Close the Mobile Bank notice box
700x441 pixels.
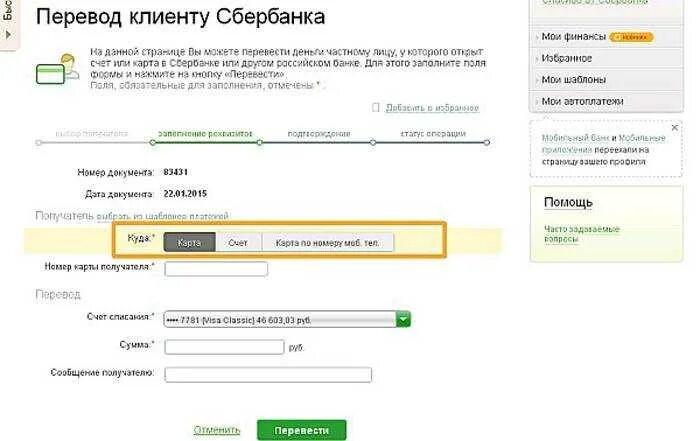click(x=675, y=128)
